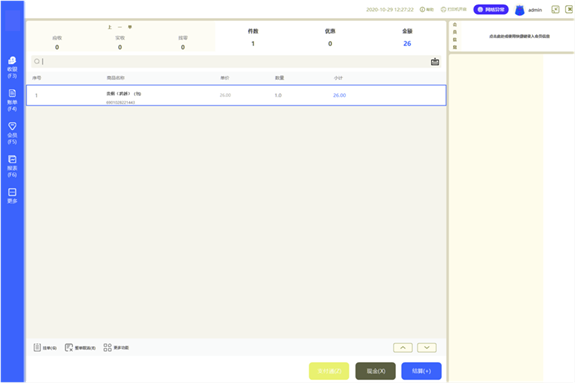Image resolution: width=575 pixels, height=383 pixels.
Task: Select the first product row priced 26.00
Action: [236, 95]
